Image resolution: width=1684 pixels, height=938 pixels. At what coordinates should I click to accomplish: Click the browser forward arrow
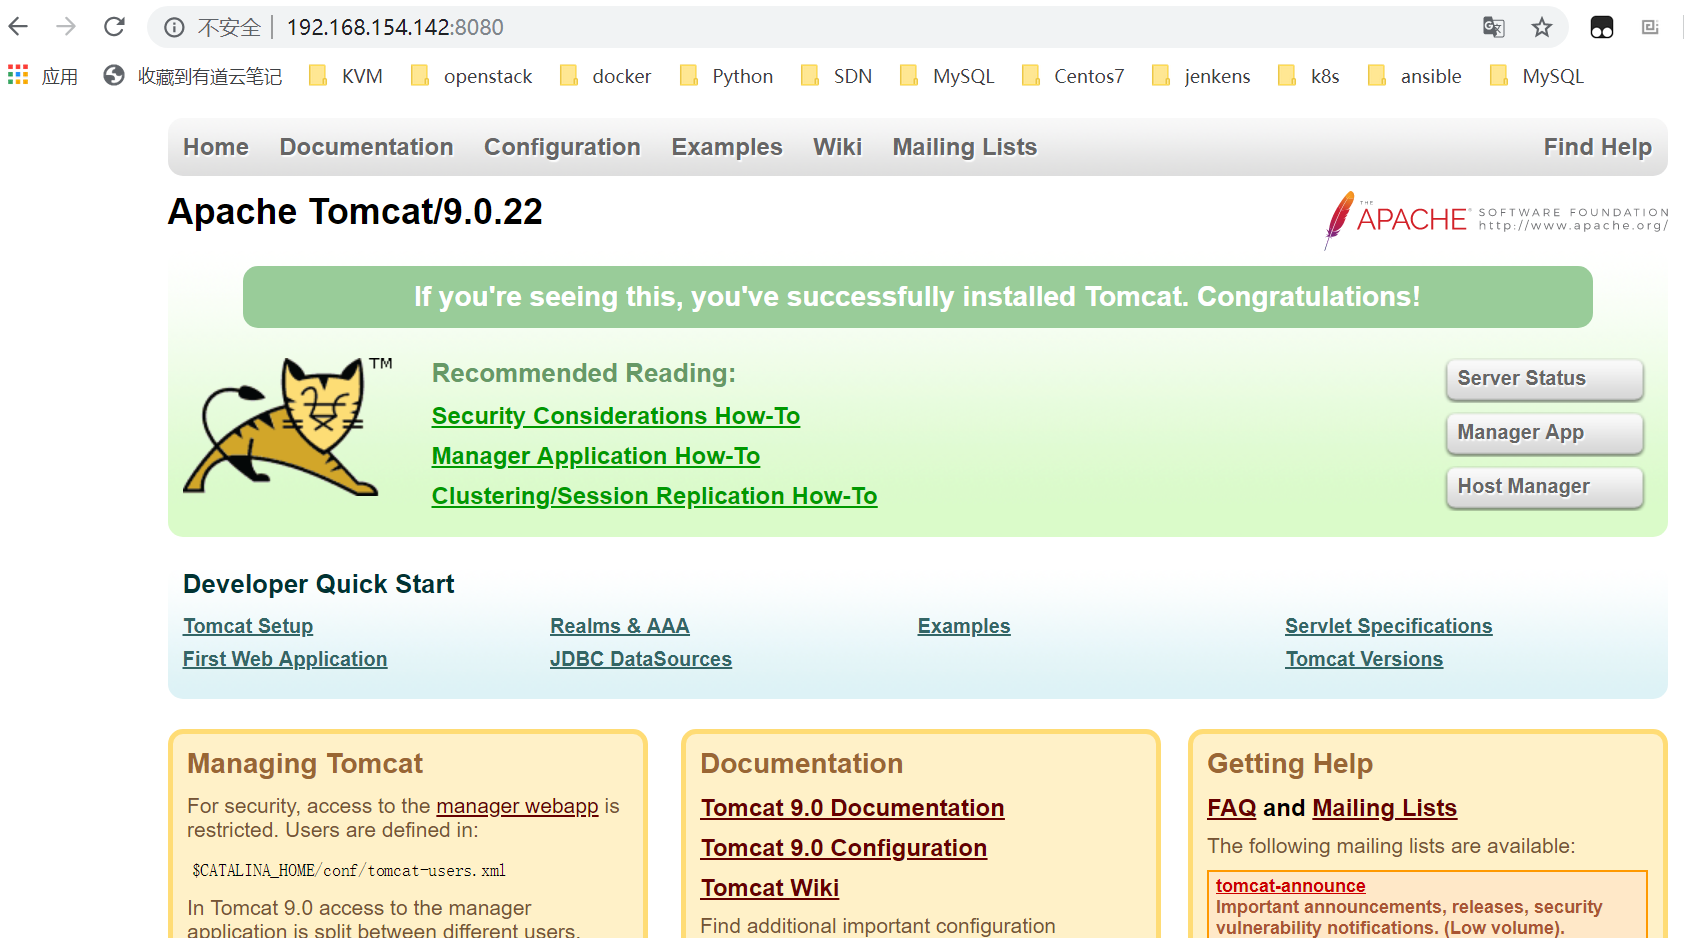click(x=66, y=27)
